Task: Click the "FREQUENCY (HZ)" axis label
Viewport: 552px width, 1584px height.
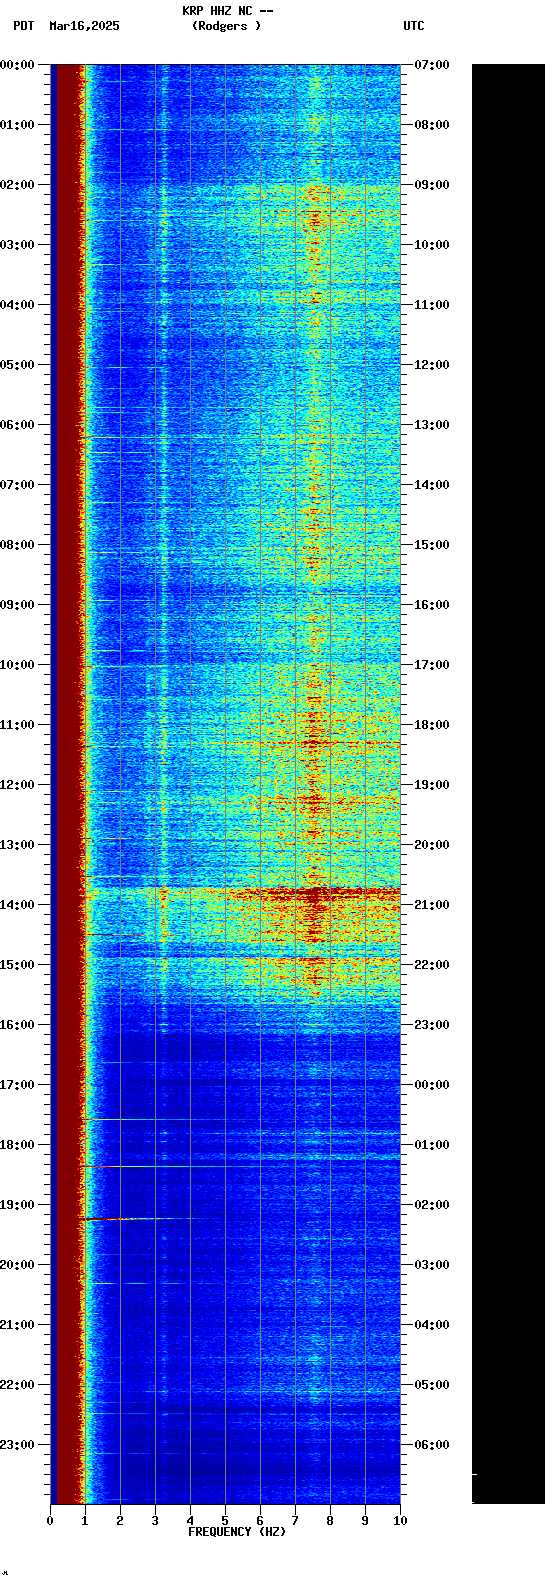Action: tap(237, 1532)
